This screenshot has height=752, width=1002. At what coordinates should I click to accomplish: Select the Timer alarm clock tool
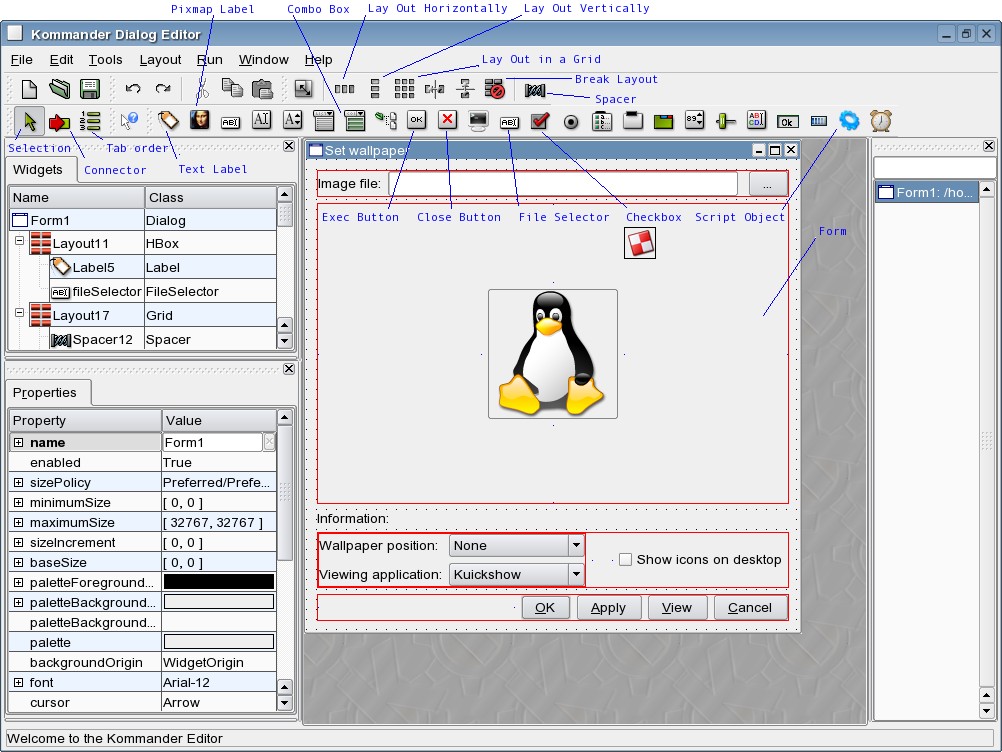coord(881,120)
